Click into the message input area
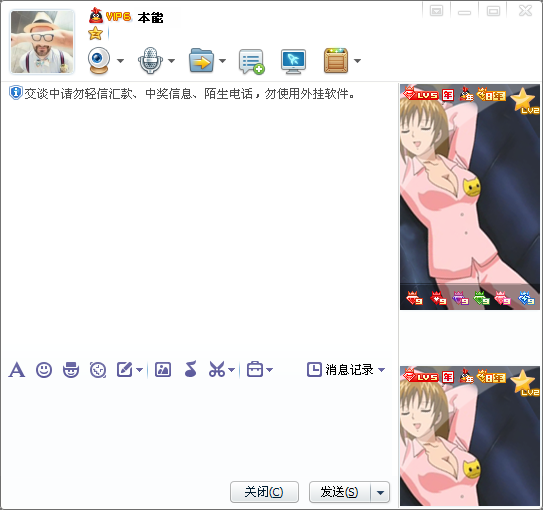This screenshot has width=543, height=510. click(x=199, y=429)
